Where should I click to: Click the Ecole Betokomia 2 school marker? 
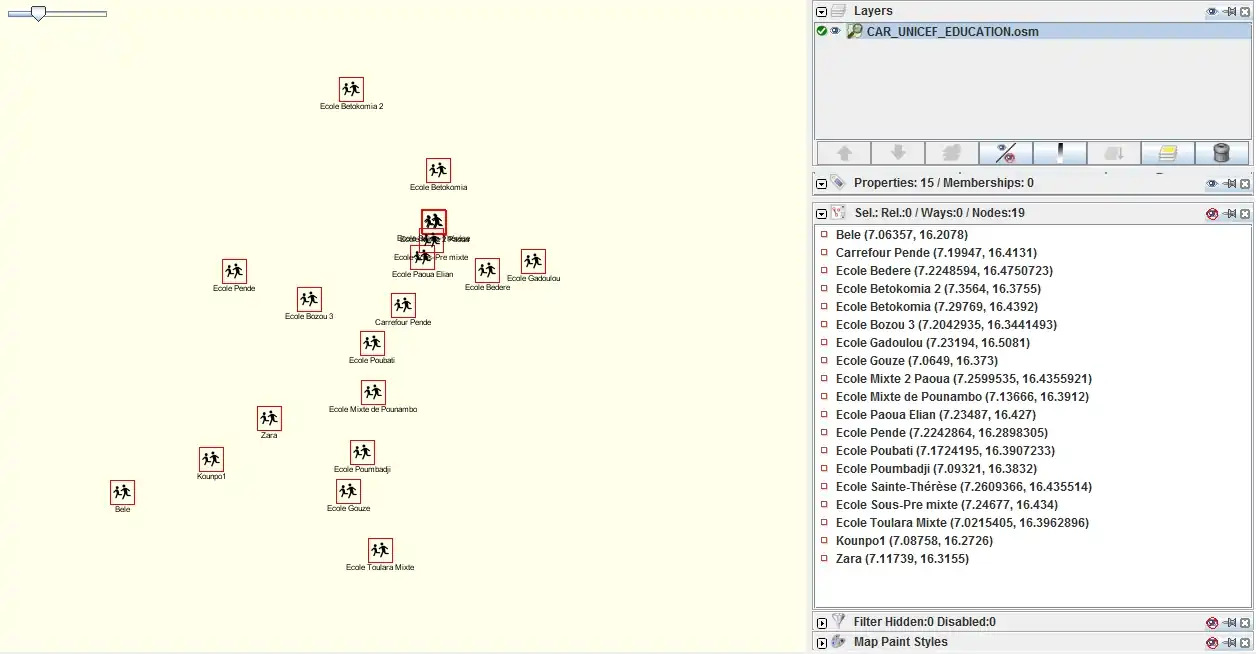pos(351,89)
